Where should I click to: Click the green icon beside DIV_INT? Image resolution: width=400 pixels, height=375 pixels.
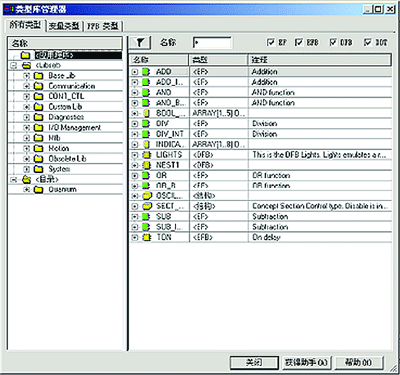(x=146, y=134)
